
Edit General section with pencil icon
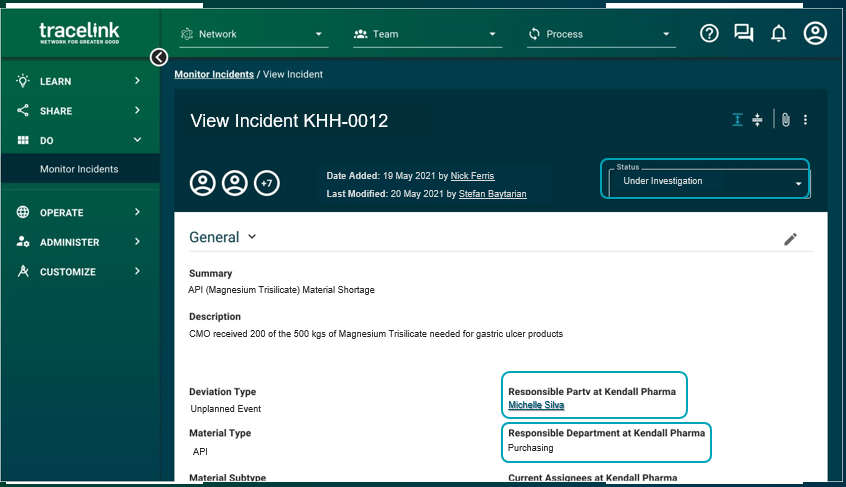[790, 239]
